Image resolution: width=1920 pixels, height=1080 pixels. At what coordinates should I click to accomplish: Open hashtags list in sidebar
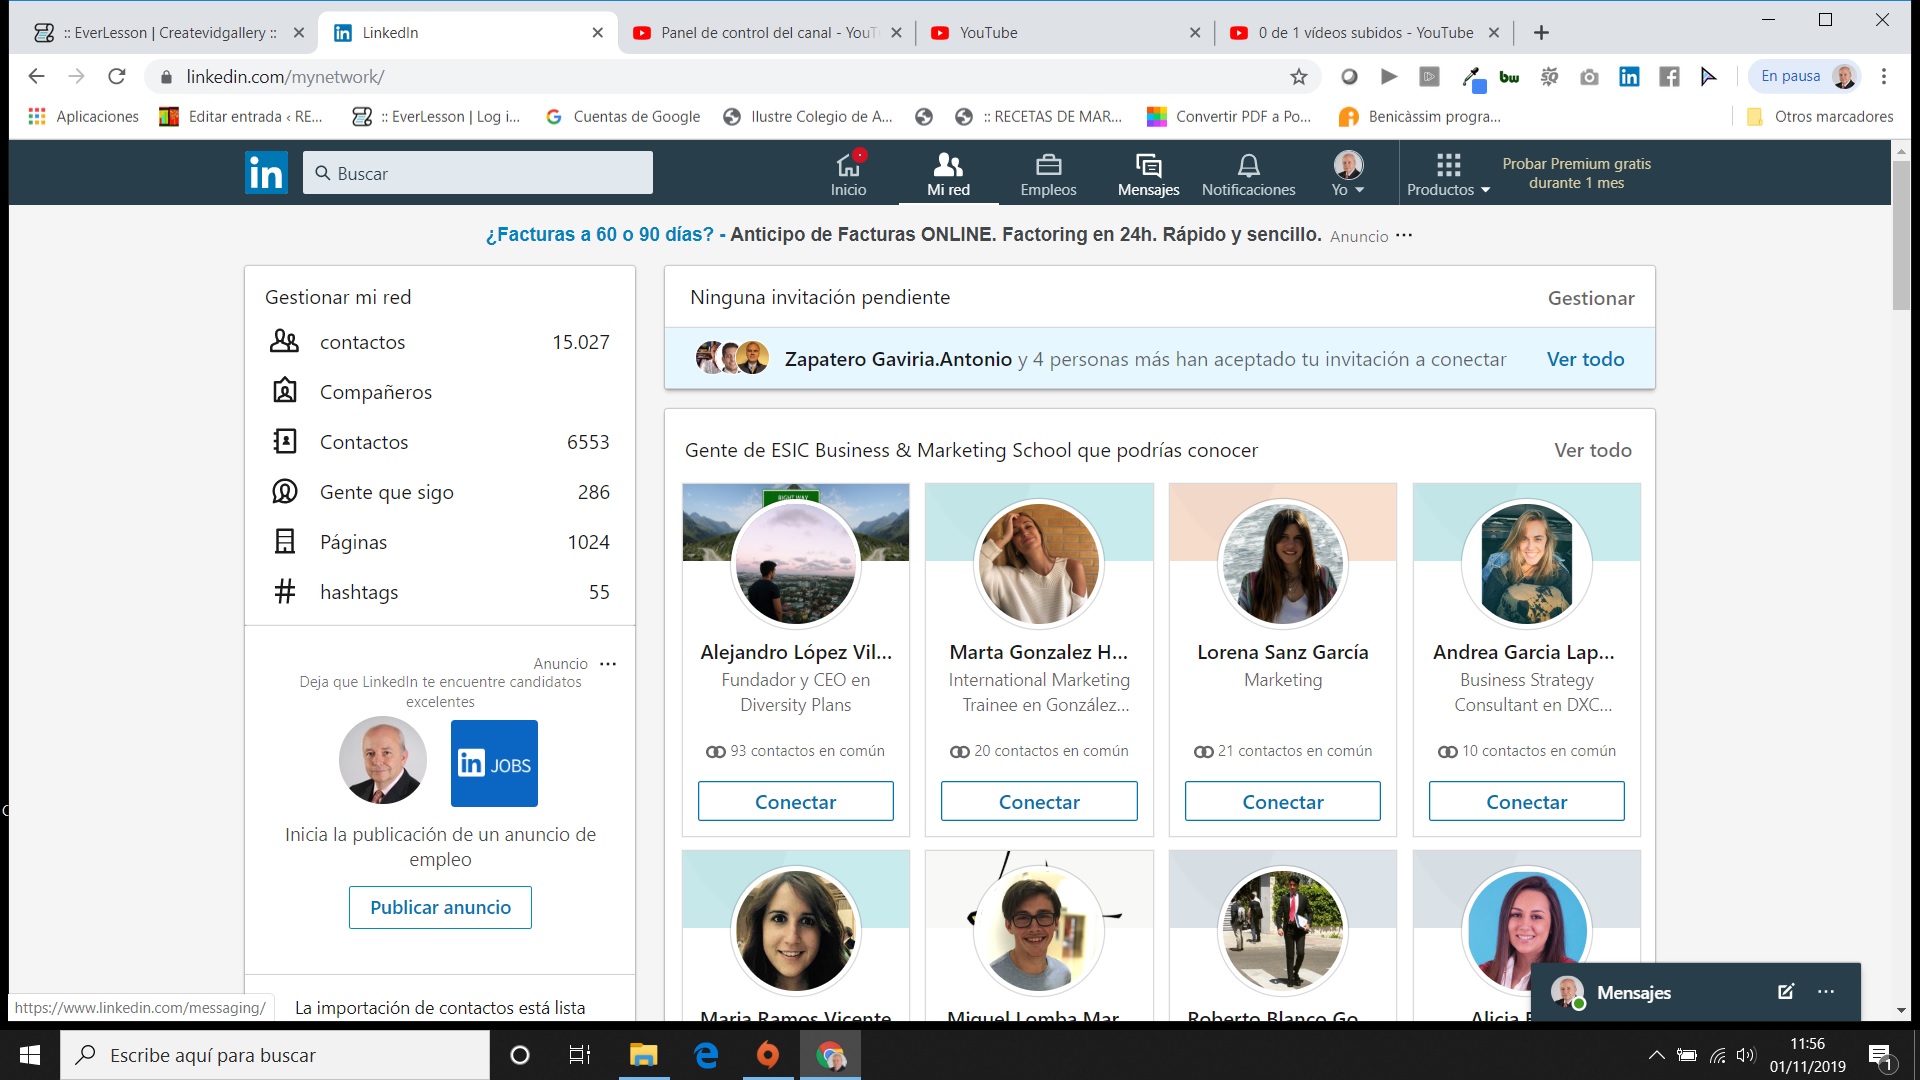click(x=358, y=592)
